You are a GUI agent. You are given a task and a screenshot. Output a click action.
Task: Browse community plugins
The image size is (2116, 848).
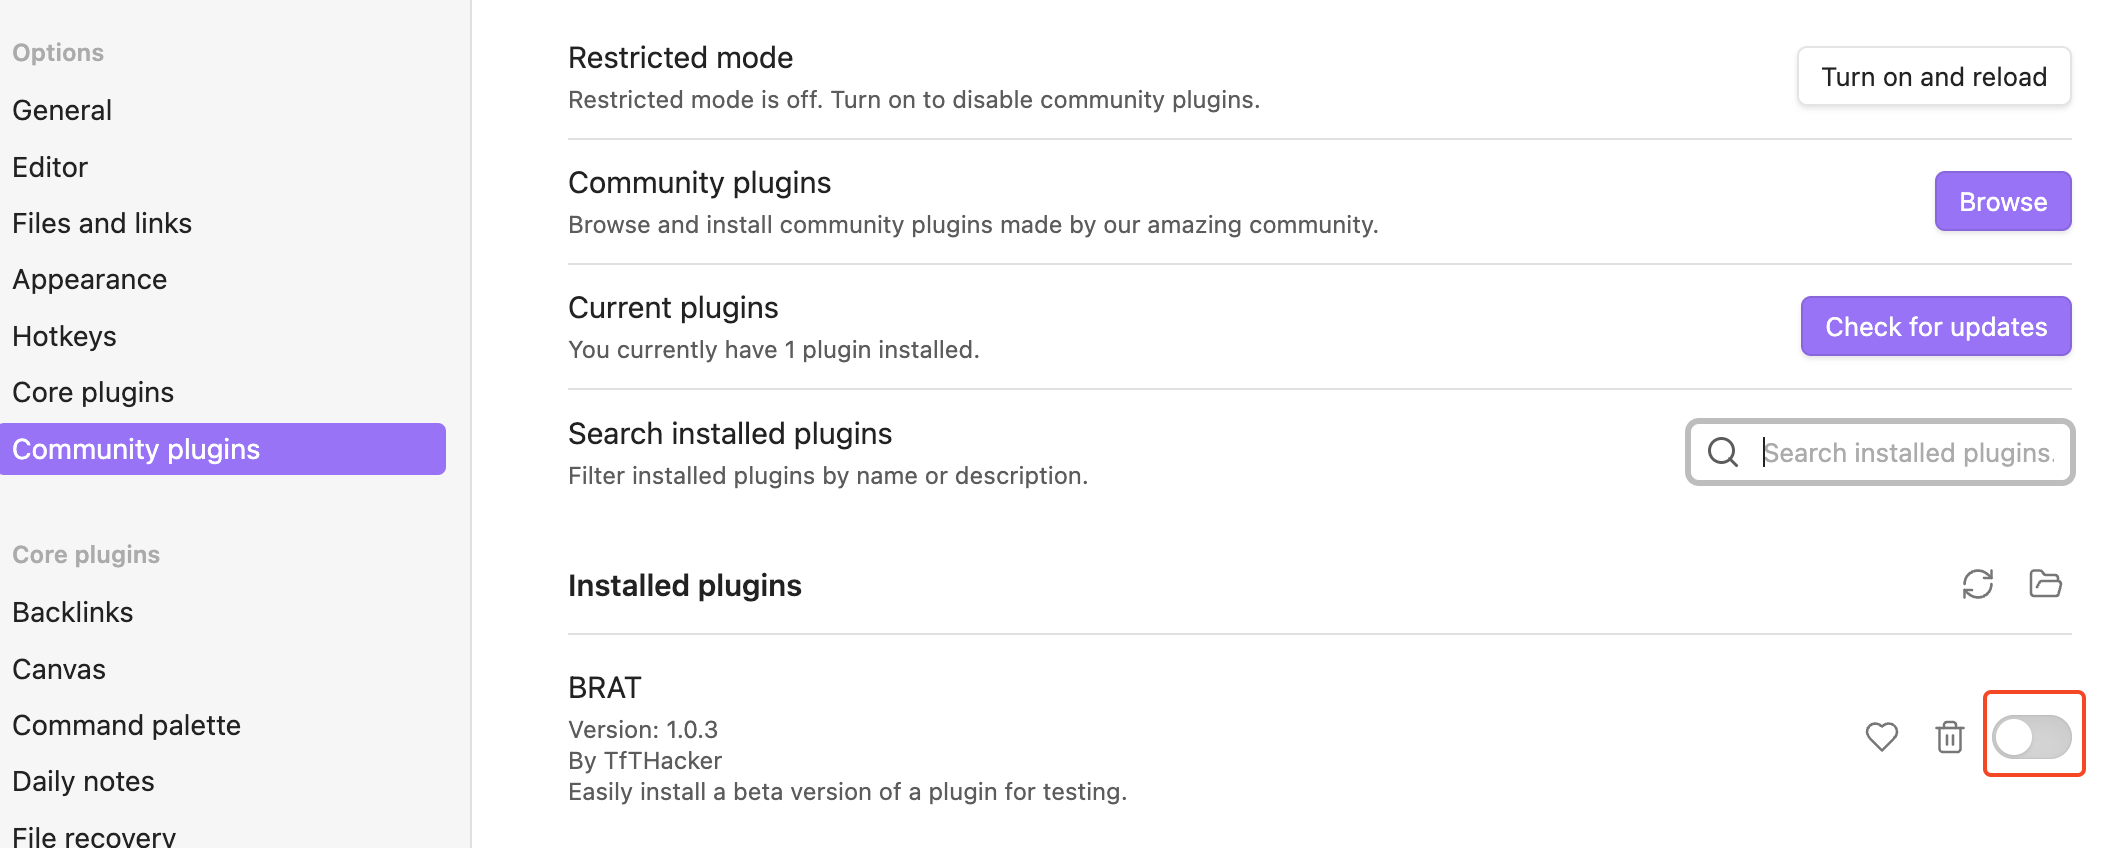(x=2002, y=202)
